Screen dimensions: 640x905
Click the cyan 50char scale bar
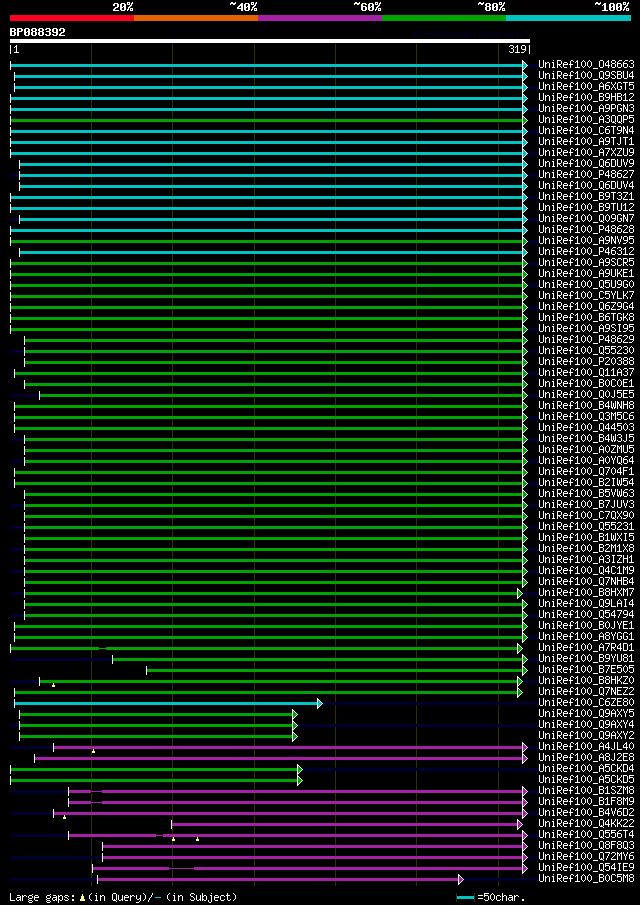pyautogui.click(x=465, y=897)
